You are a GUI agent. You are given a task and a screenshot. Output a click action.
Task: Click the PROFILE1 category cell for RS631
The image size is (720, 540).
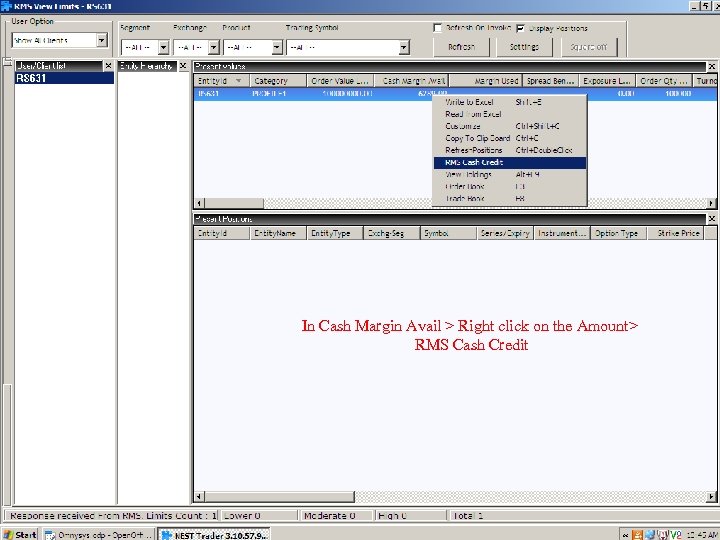(278, 94)
